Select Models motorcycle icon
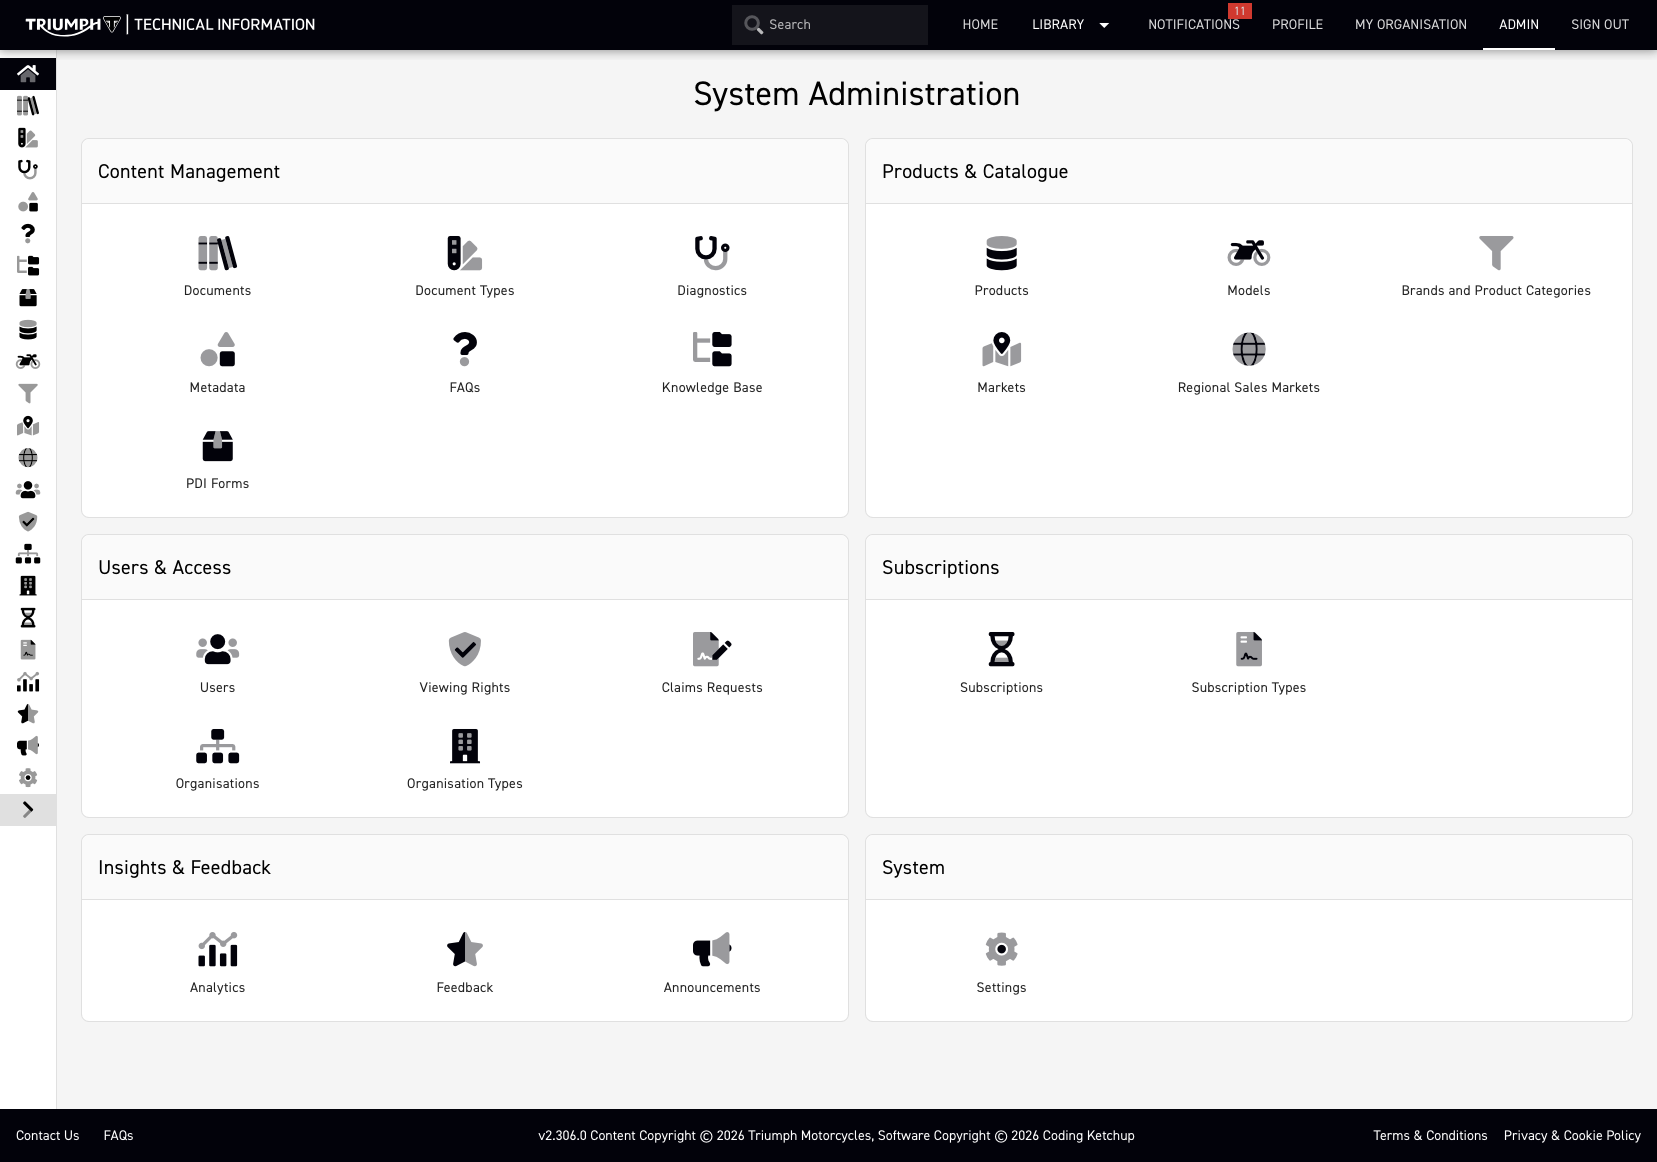Image resolution: width=1657 pixels, height=1162 pixels. coord(1248,251)
